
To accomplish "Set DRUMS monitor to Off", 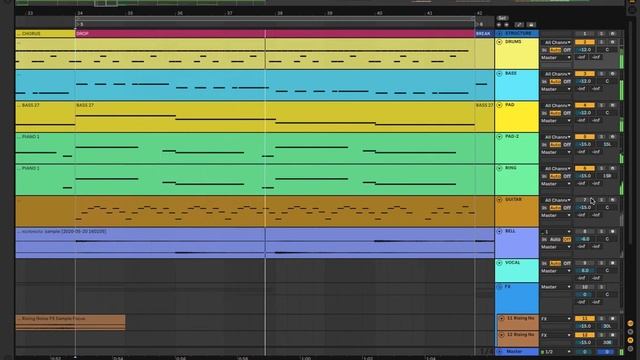I will (567, 50).
